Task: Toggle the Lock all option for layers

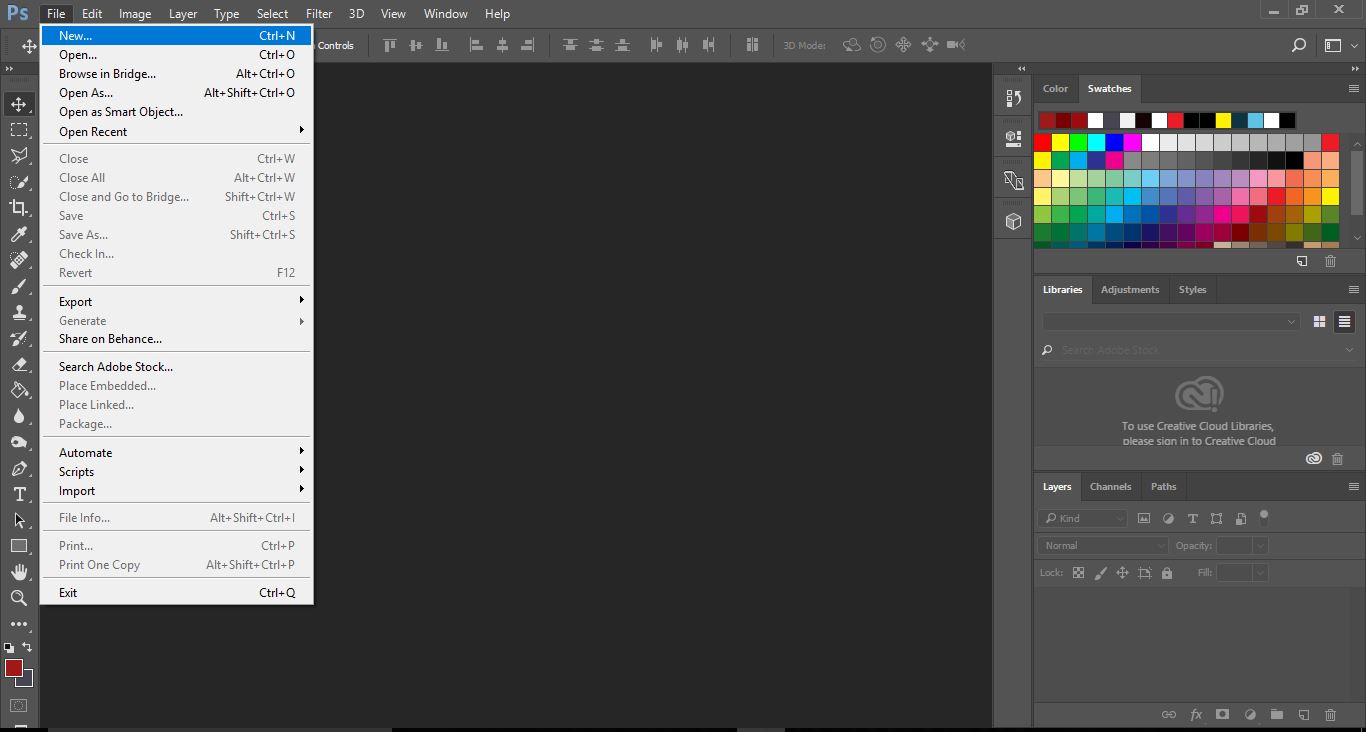Action: (x=1166, y=572)
